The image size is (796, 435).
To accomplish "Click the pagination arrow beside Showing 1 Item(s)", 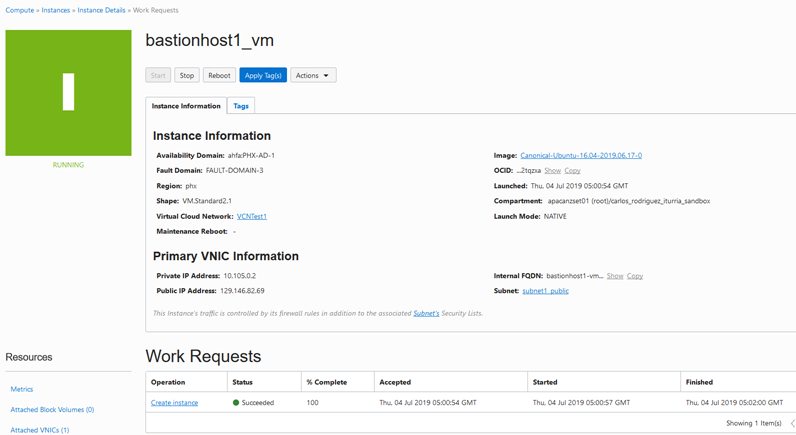I will [791, 423].
